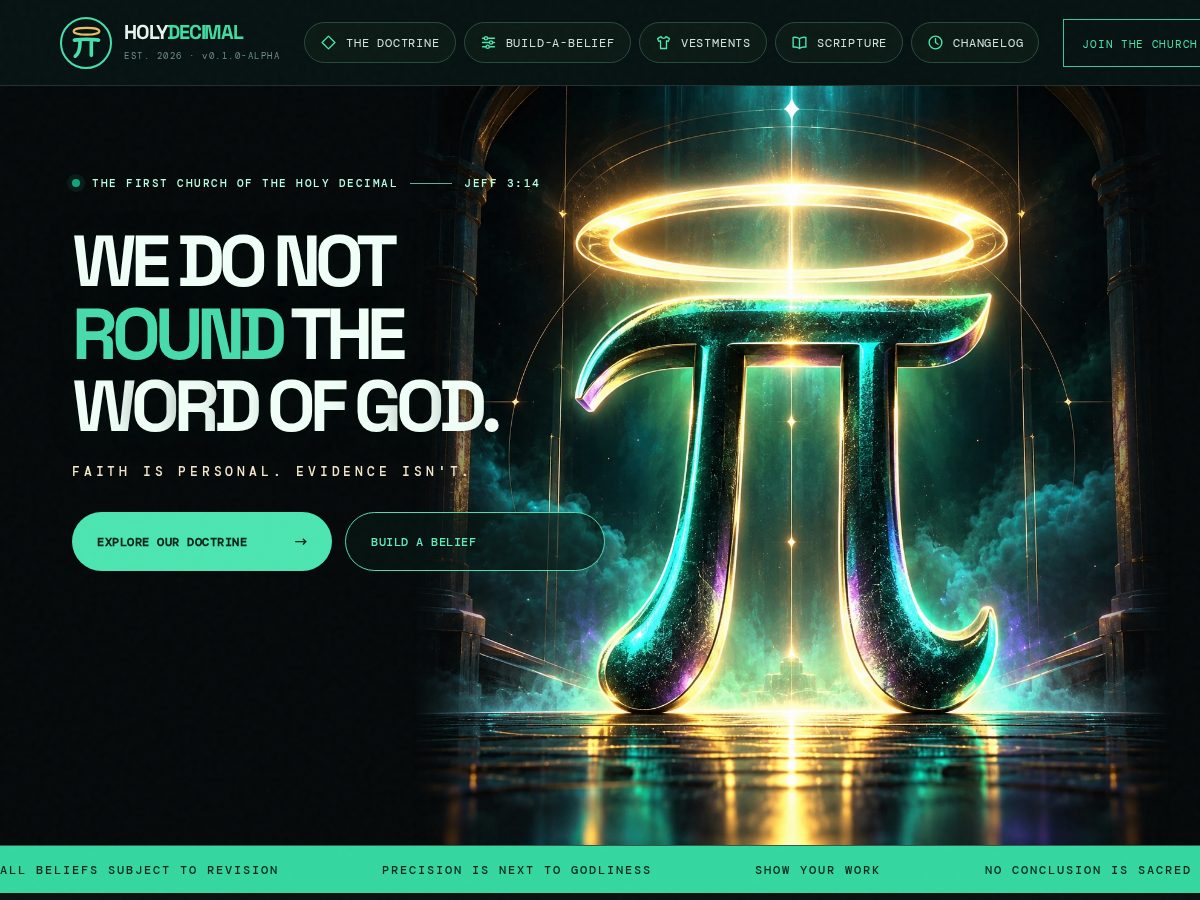The width and height of the screenshot is (1200, 900).
Task: Click the arrow icon in Explore Our Doctrine
Action: [300, 542]
